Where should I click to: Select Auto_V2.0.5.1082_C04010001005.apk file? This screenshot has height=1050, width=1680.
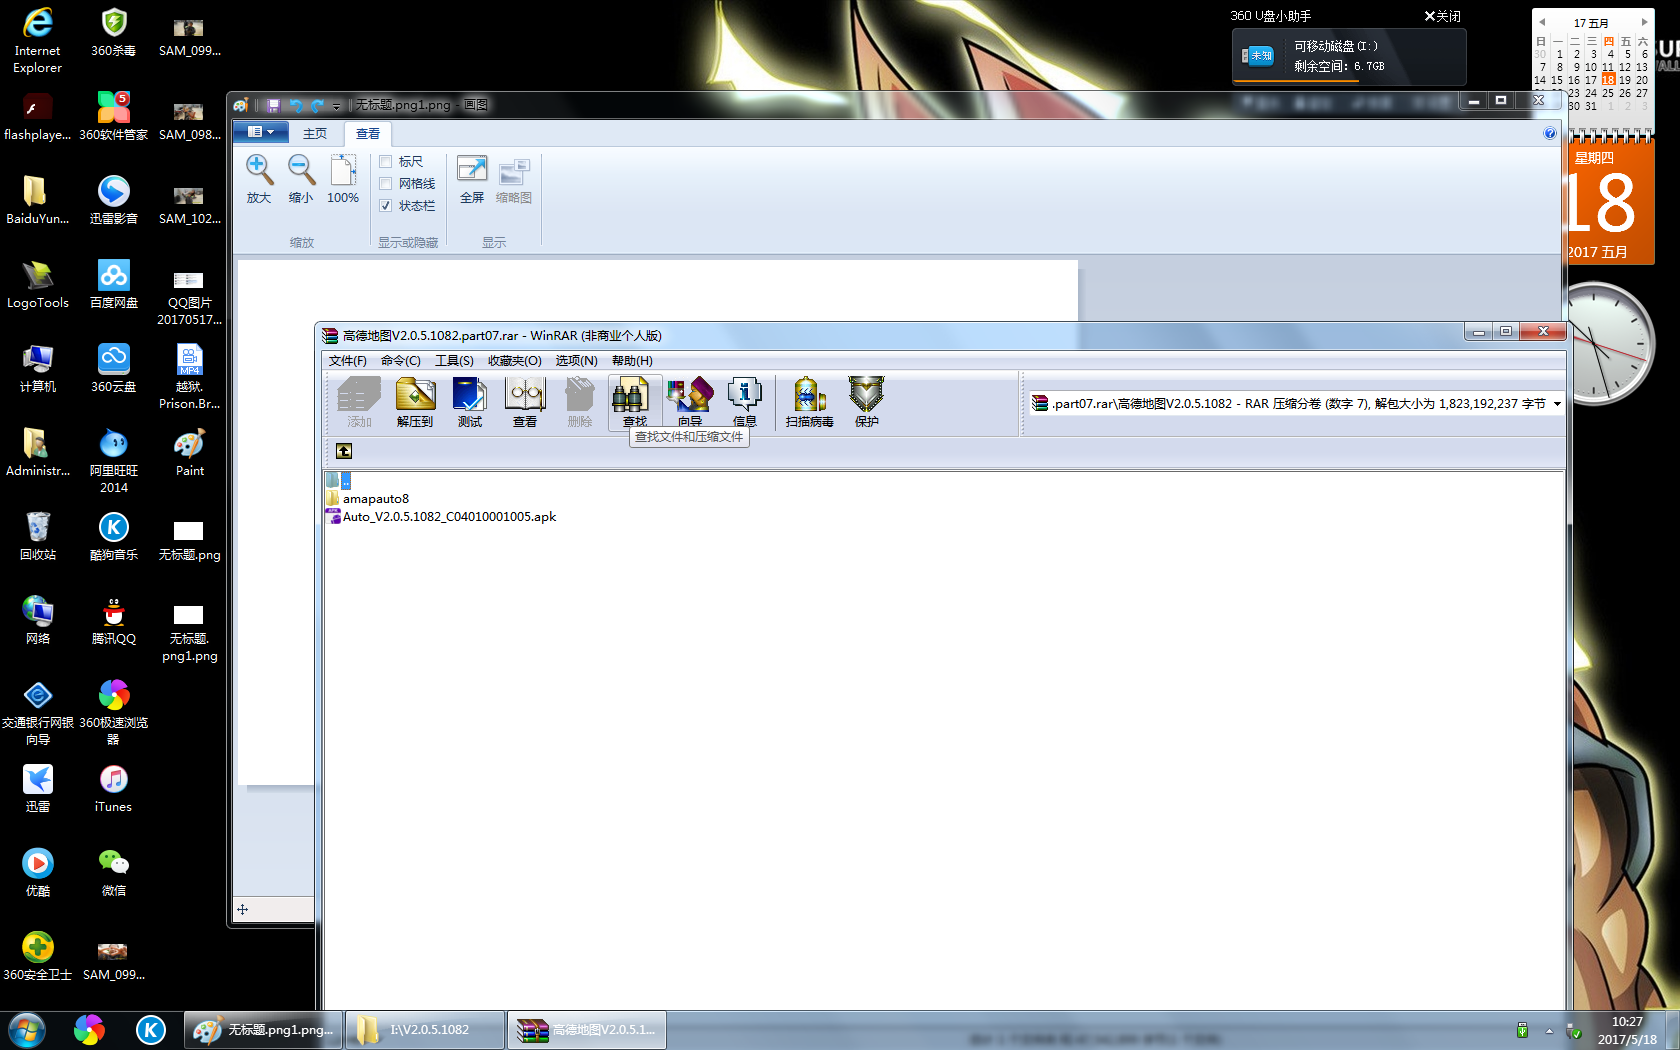point(441,517)
